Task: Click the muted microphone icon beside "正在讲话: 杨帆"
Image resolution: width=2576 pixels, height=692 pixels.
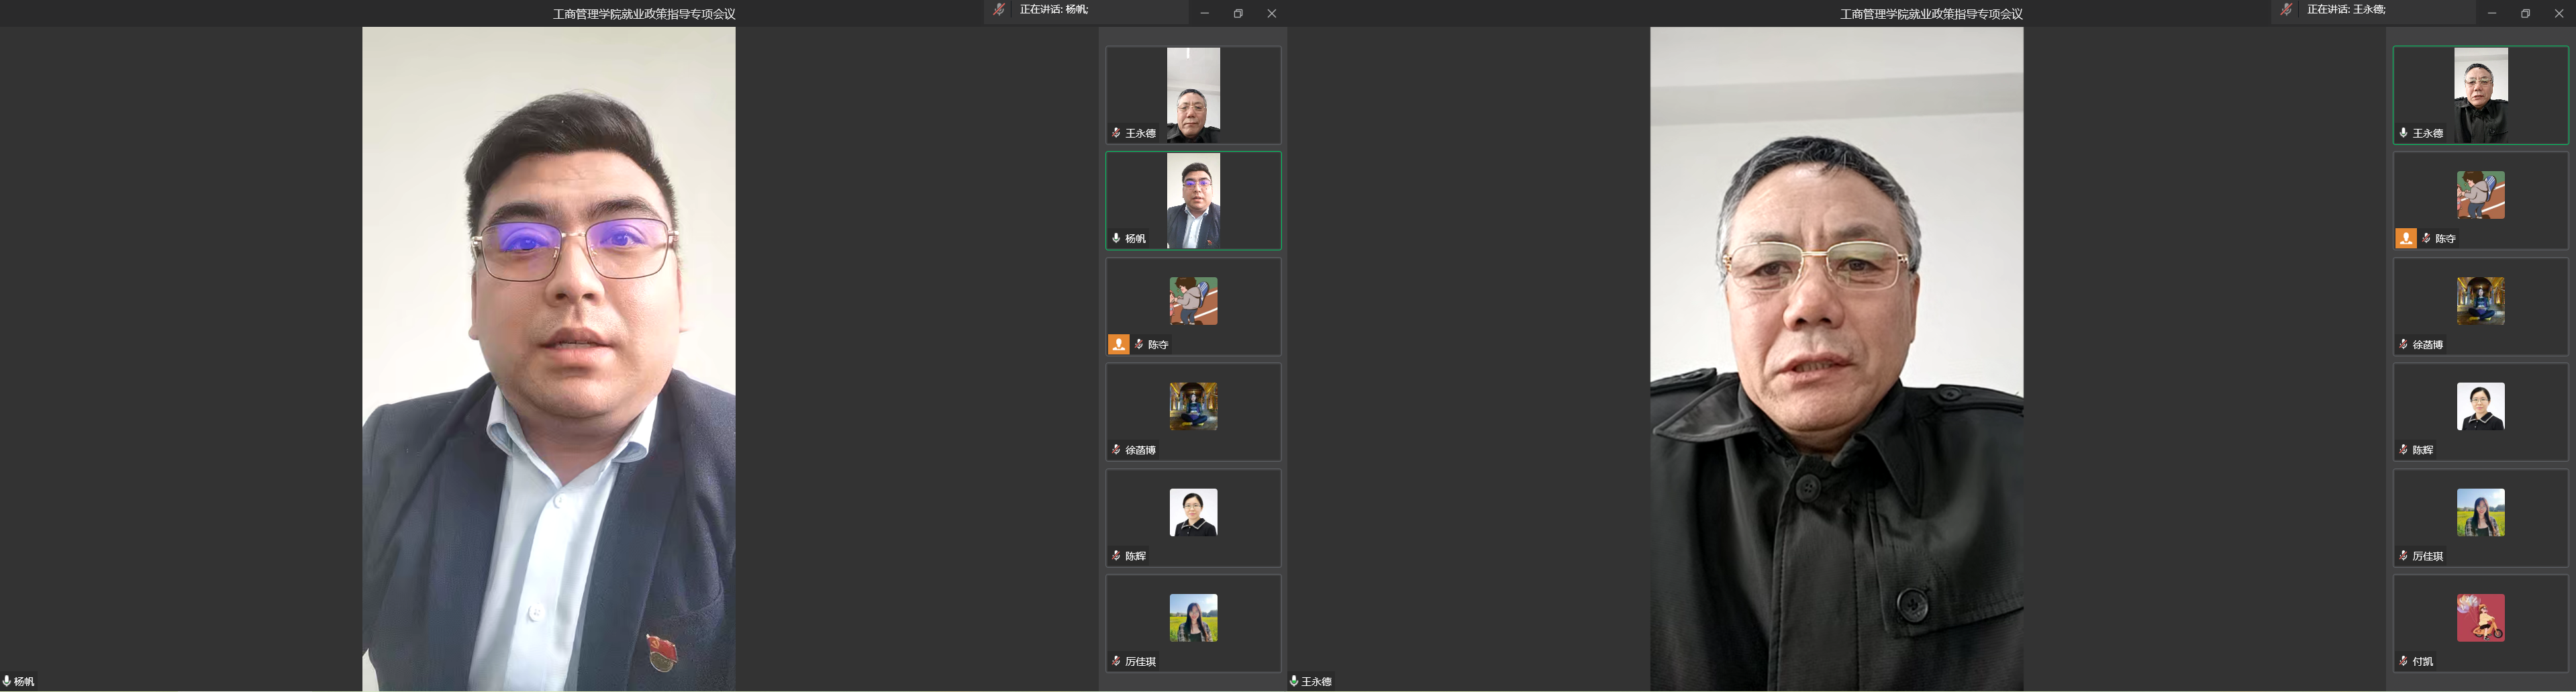Action: pos(999,9)
